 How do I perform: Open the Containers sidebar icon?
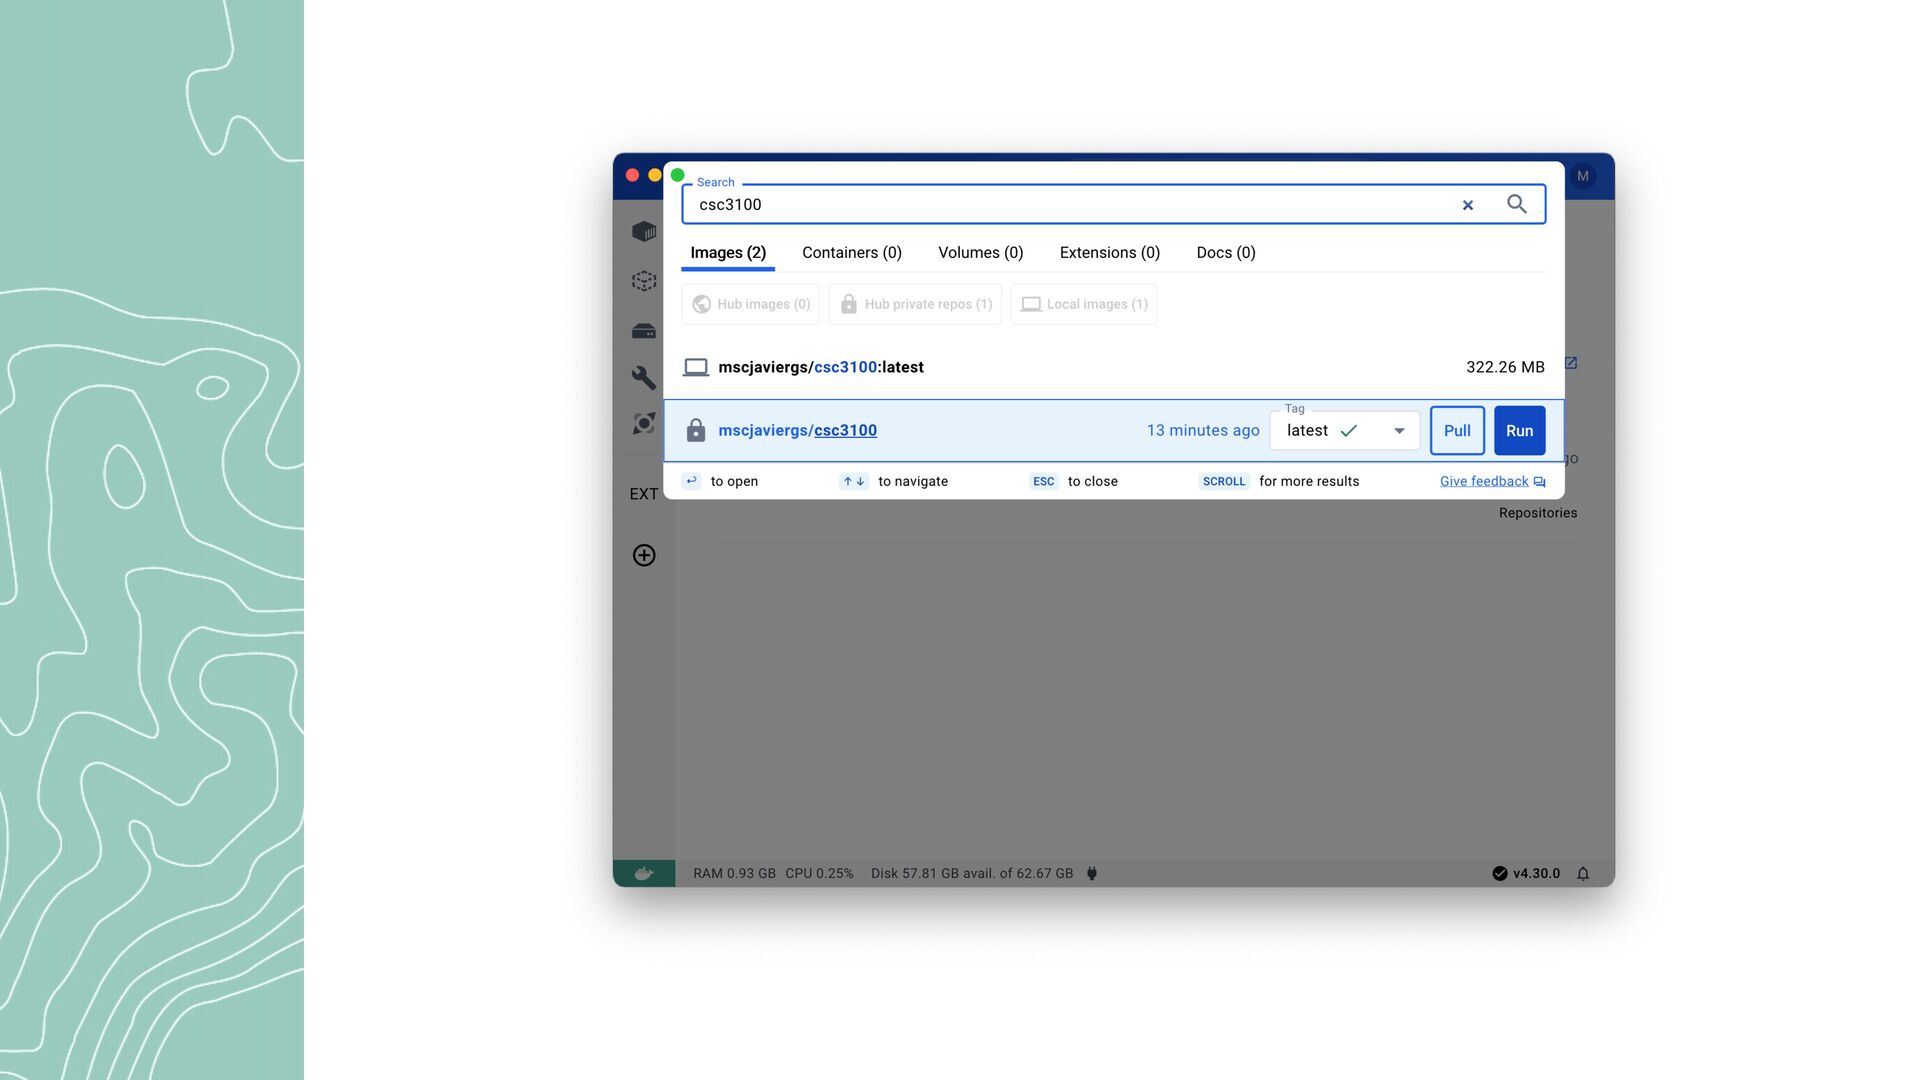pyautogui.click(x=644, y=232)
